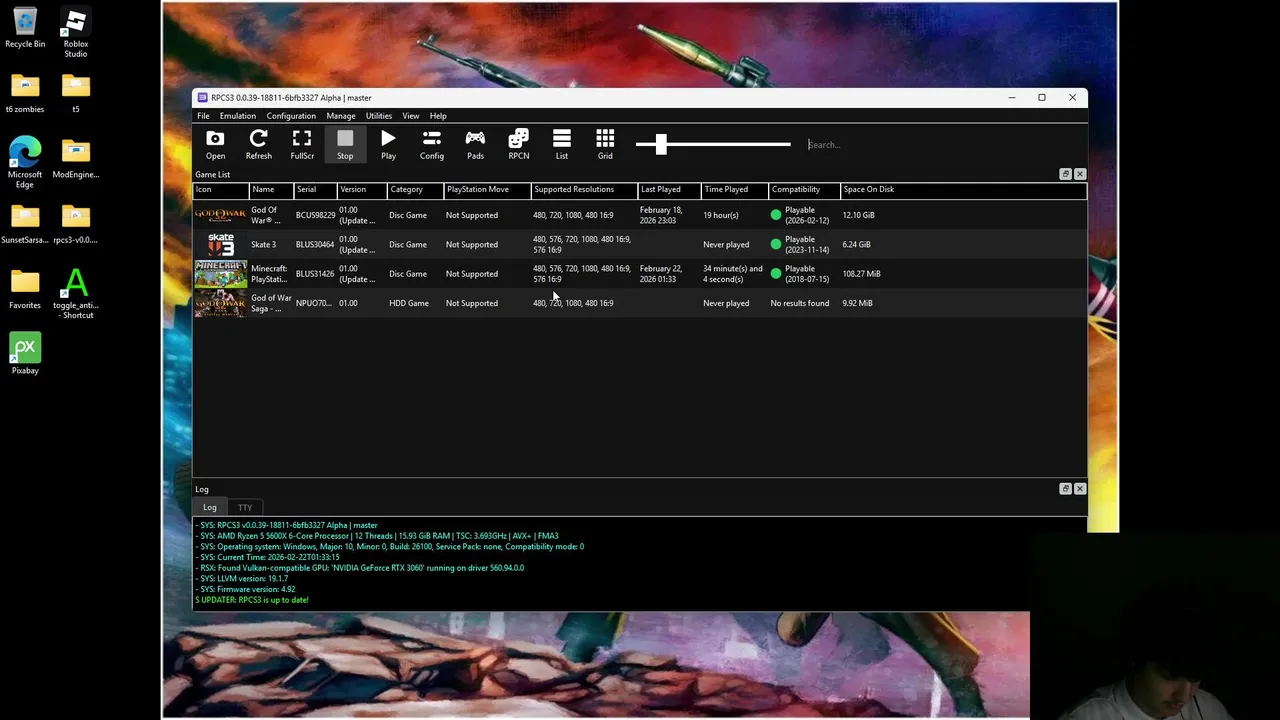
Task: Refresh the game list
Action: pos(258,144)
